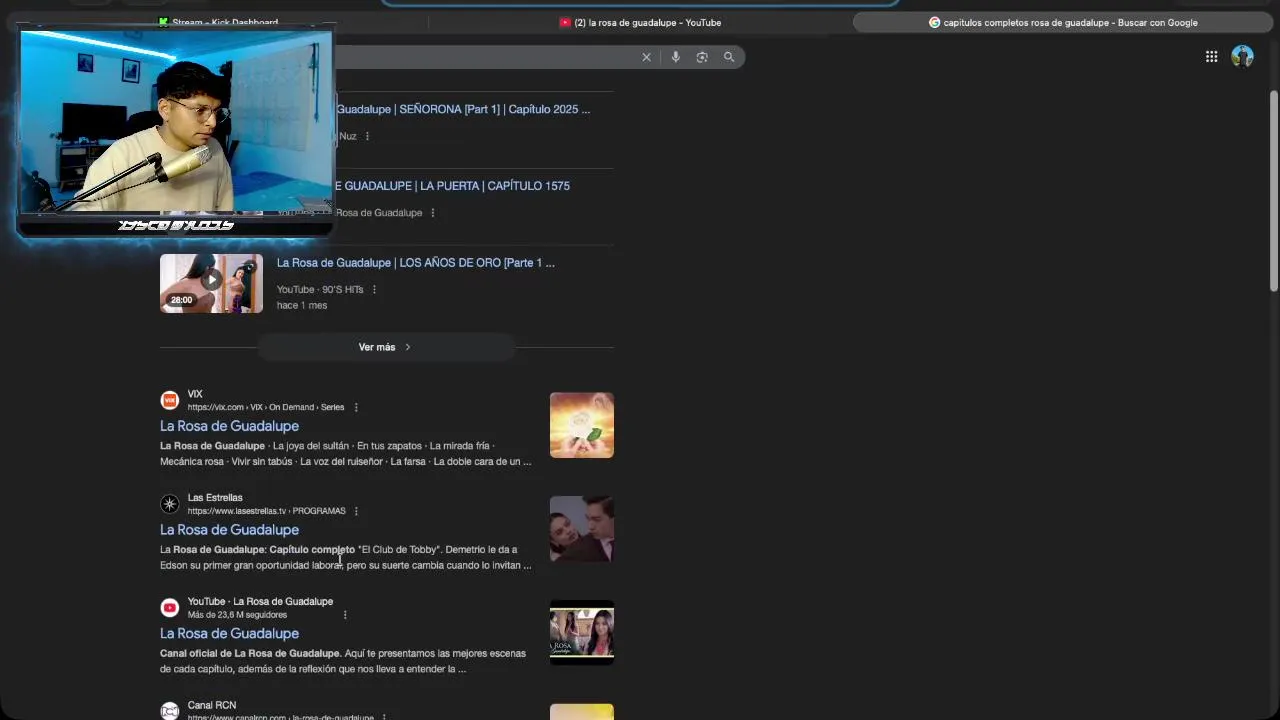Open more options for Las Estrellas result
Viewport: 1280px width, 720px height.
point(356,511)
